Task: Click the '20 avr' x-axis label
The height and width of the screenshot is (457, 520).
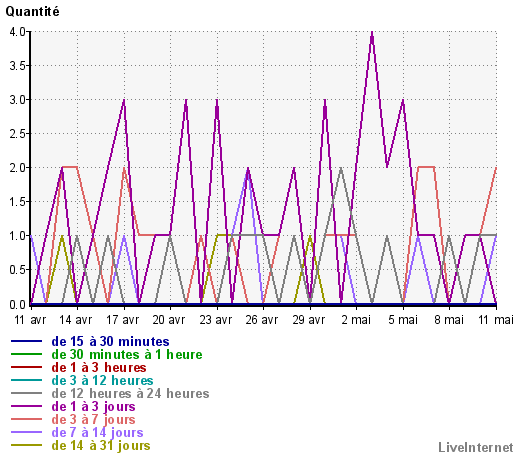Action: tap(169, 320)
